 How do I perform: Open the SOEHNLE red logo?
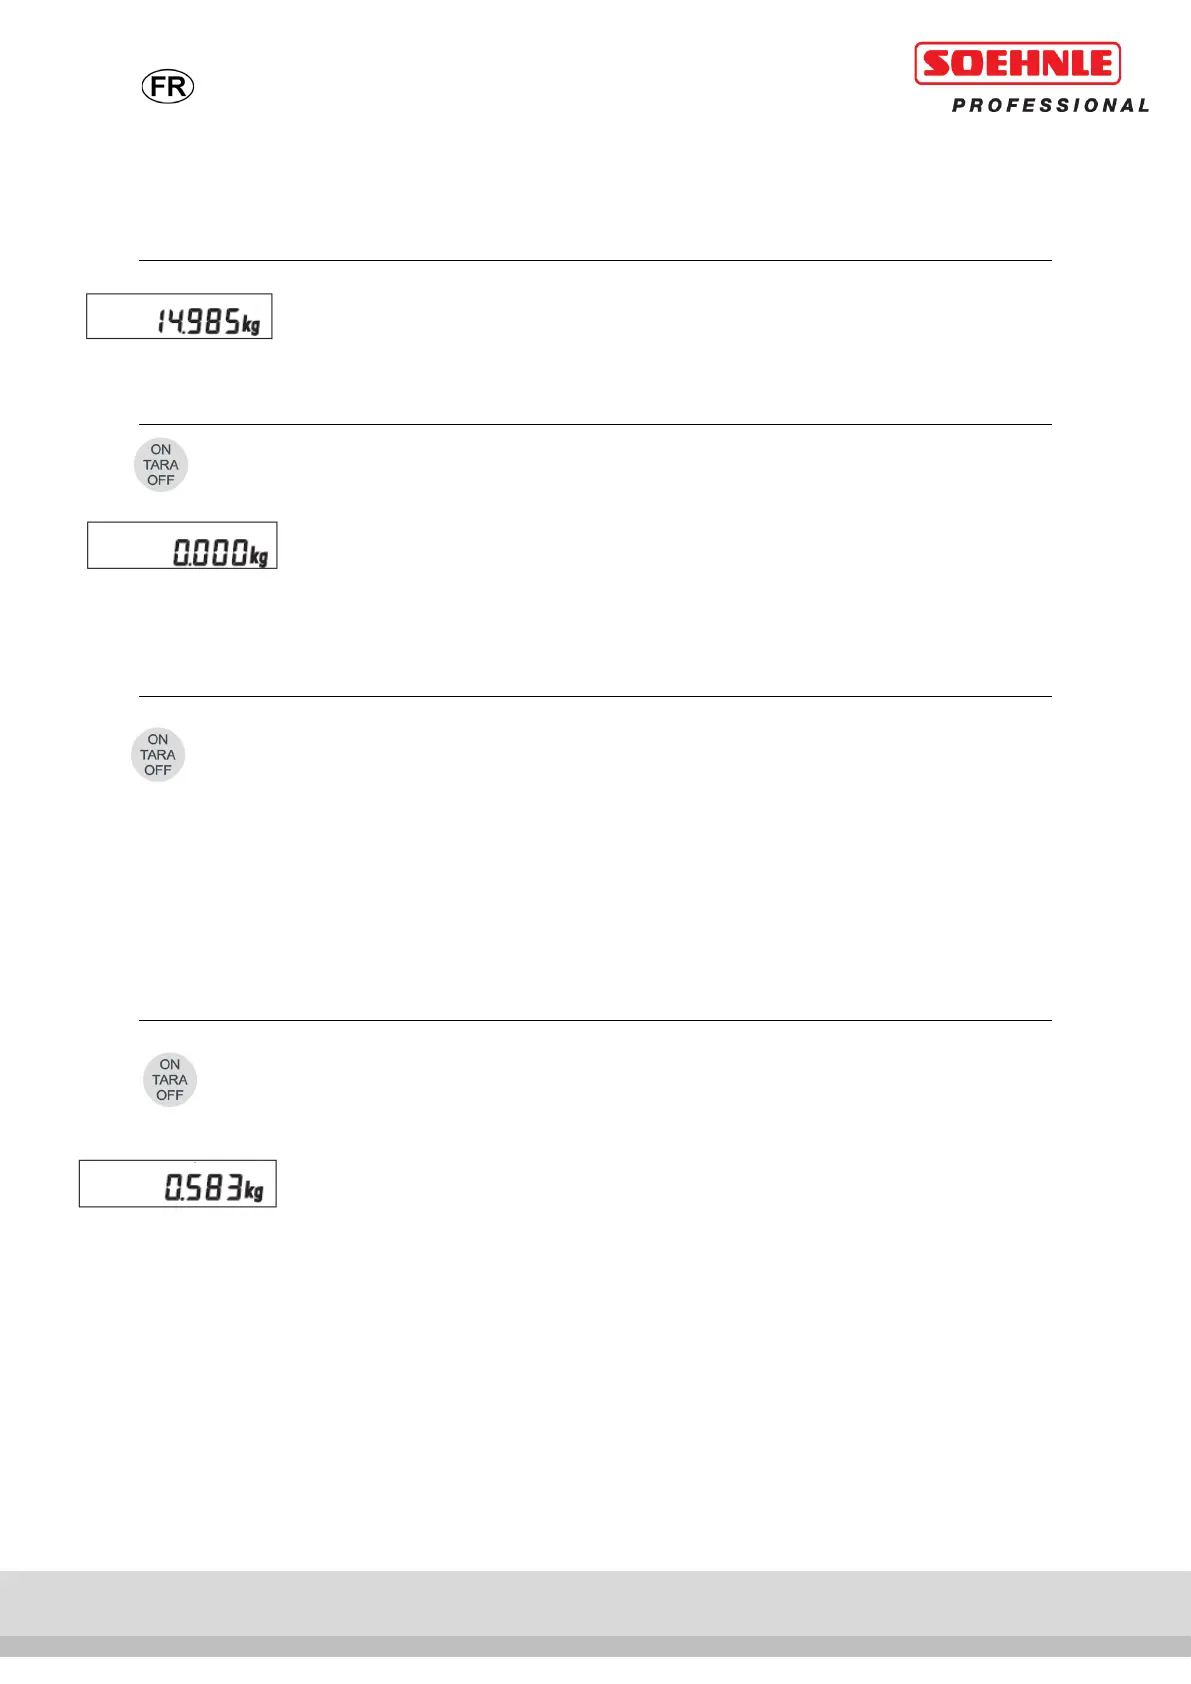tap(1017, 64)
